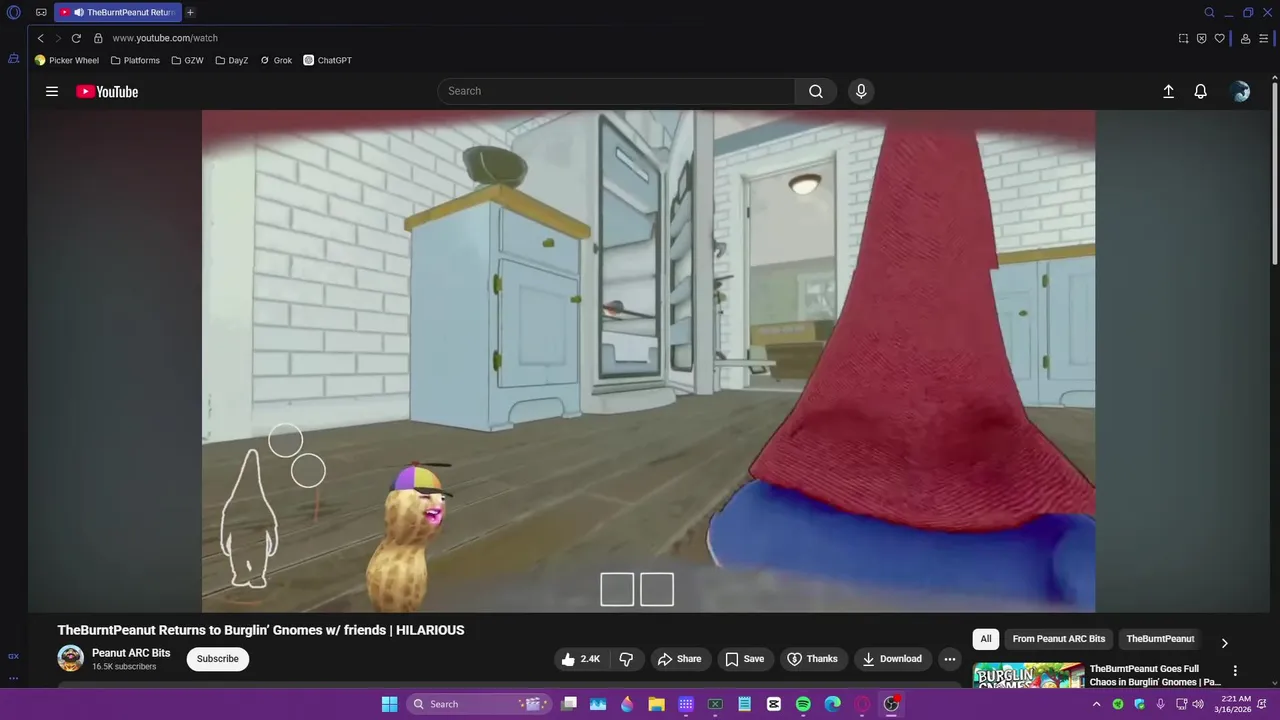
Task: Click the video title text
Action: point(261,630)
